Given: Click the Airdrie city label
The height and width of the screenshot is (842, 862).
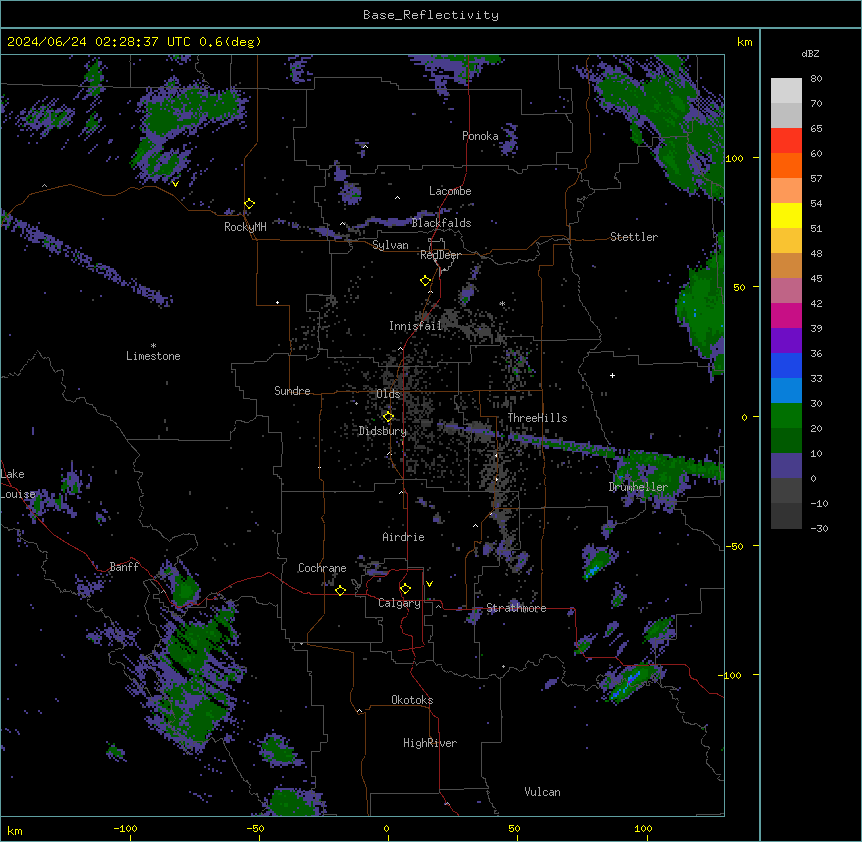Looking at the screenshot, I should pos(403,537).
